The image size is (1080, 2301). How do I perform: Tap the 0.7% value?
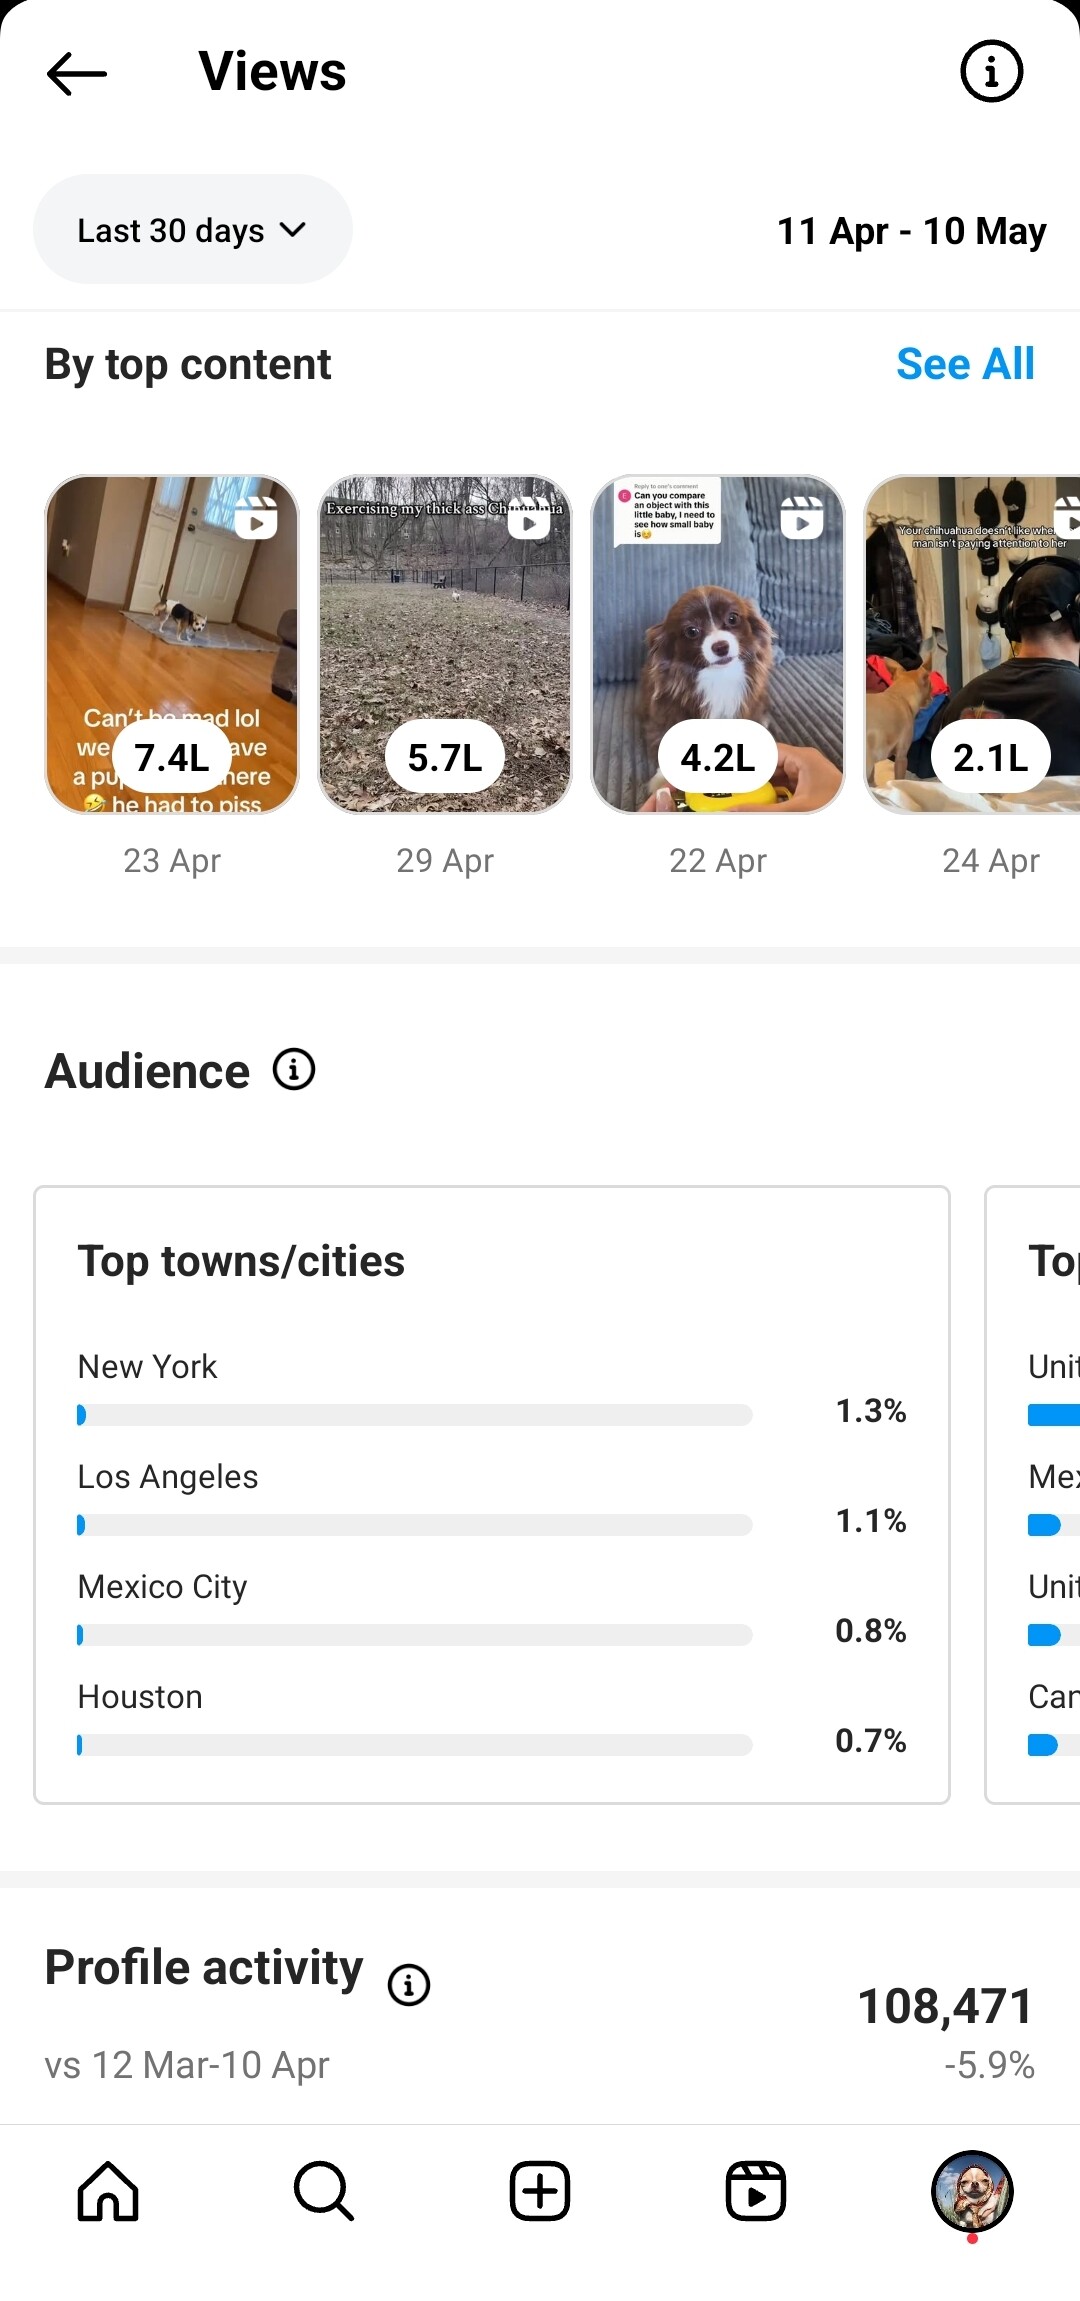[871, 1741]
